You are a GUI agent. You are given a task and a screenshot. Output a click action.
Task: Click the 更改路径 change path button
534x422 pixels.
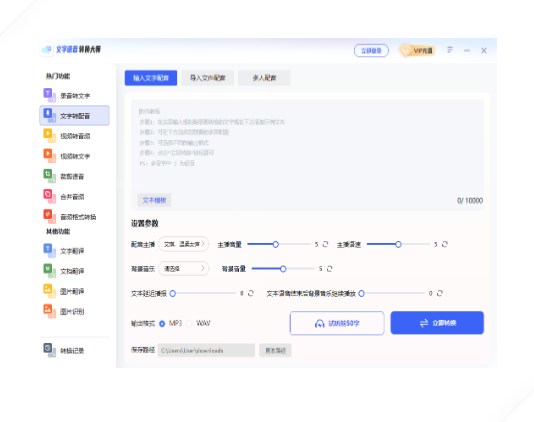(275, 350)
